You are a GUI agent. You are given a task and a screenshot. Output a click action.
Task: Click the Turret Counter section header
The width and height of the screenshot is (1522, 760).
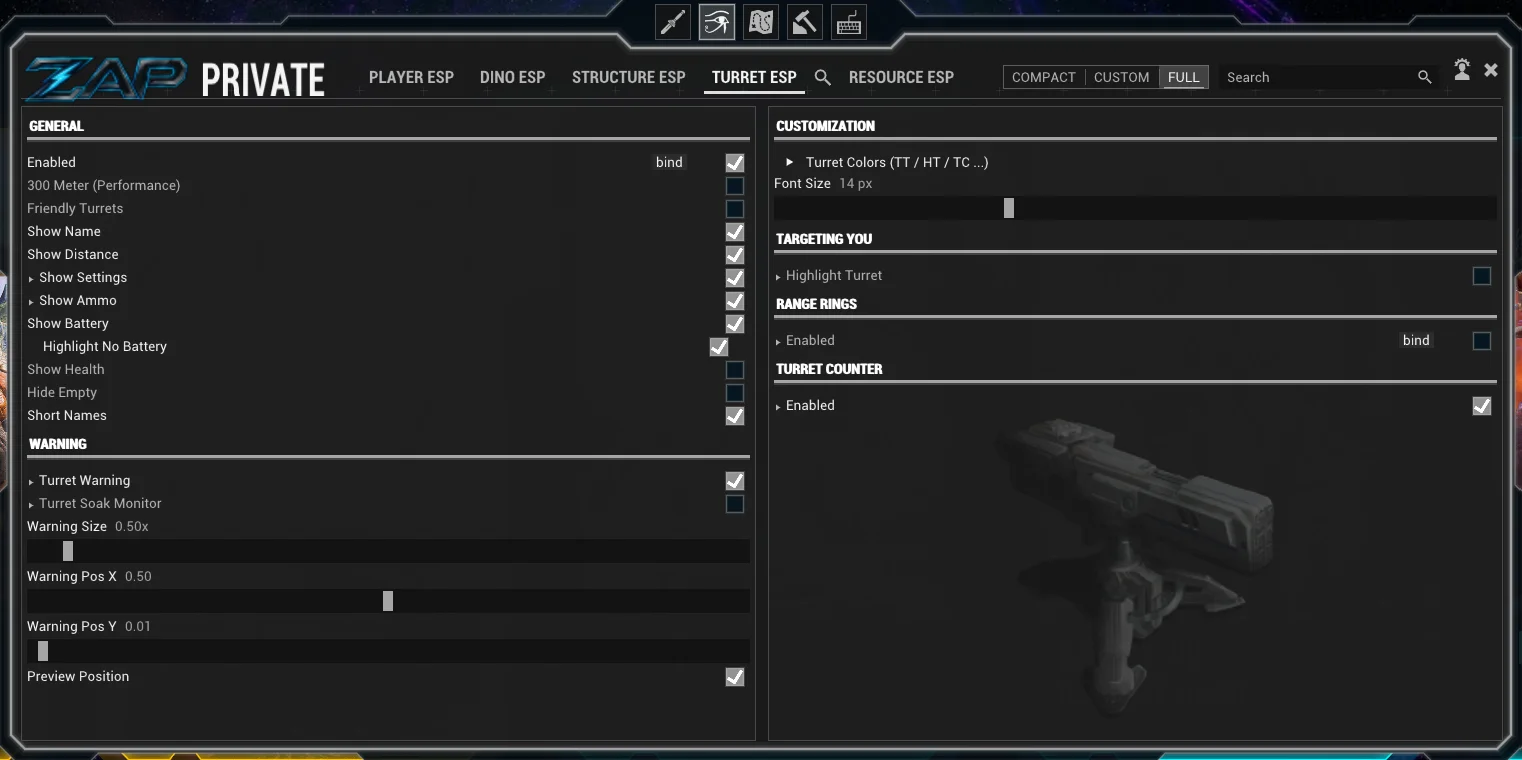pos(829,369)
